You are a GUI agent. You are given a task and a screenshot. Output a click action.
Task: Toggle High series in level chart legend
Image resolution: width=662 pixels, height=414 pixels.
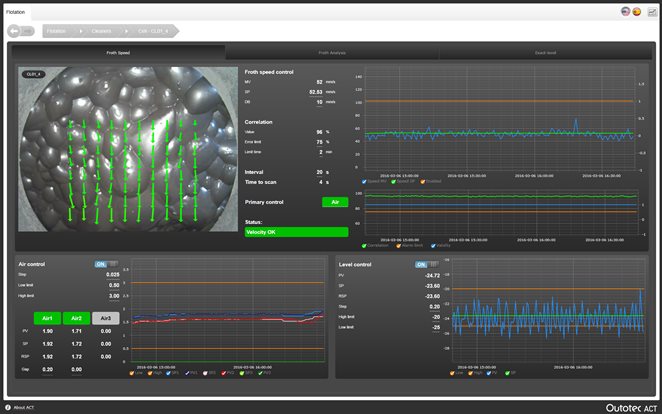click(x=471, y=373)
